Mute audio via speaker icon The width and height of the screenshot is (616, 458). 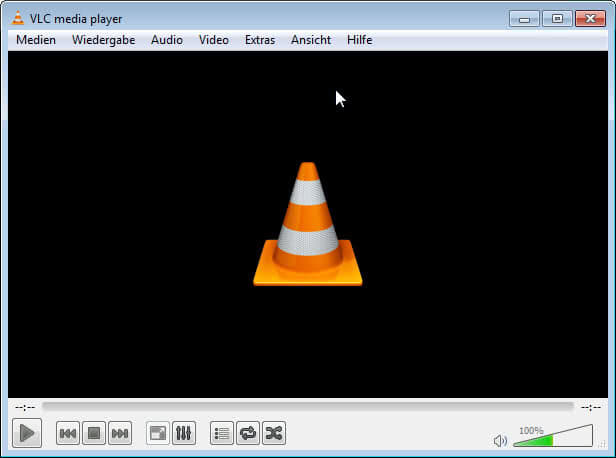pyautogui.click(x=501, y=440)
